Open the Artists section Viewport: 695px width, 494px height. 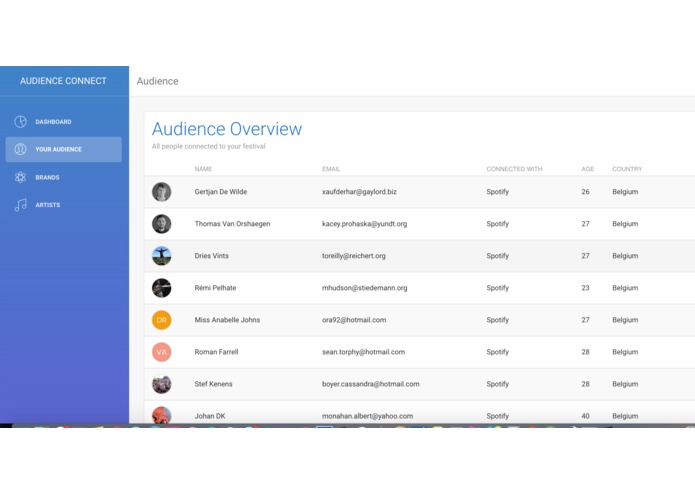coord(63,205)
